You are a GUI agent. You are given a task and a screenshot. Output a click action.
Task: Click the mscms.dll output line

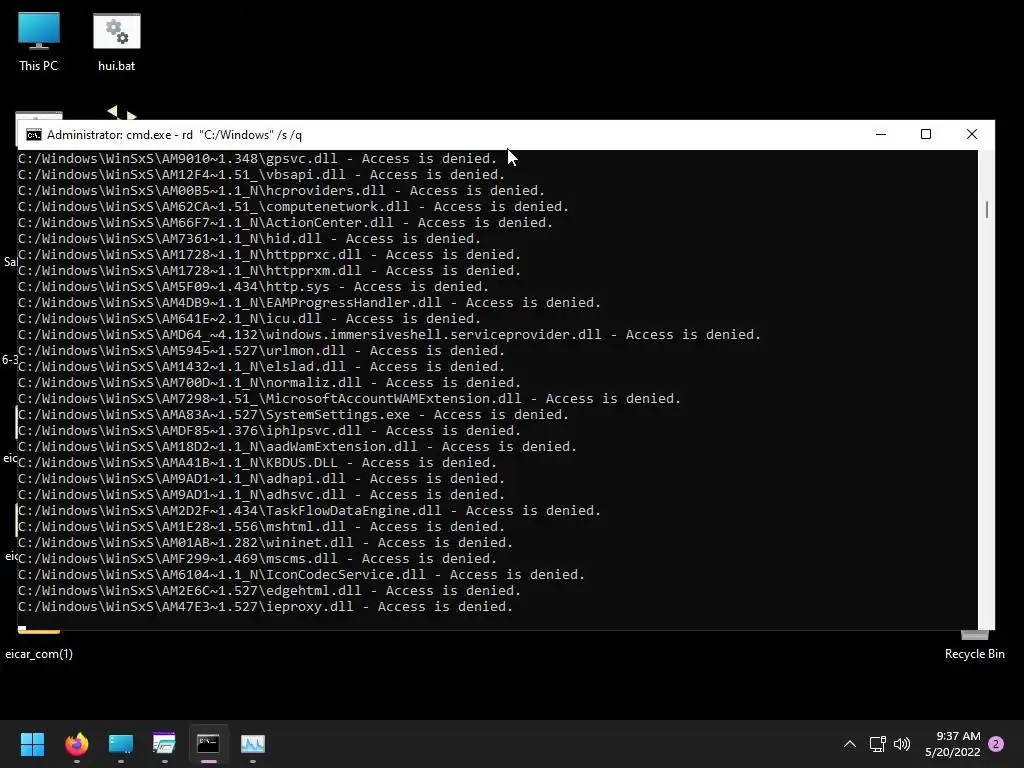tap(257, 558)
